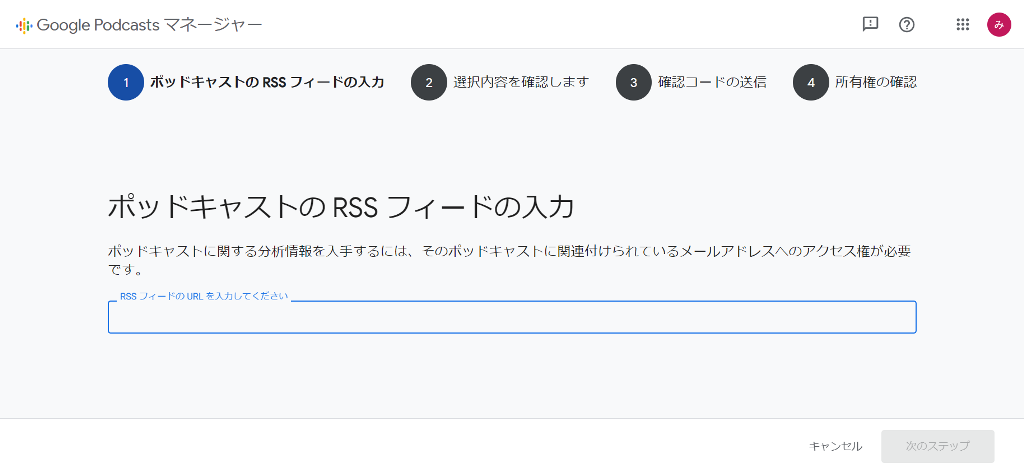The height and width of the screenshot is (474, 1024).
Task: Select step 4 circle in stepper
Action: [810, 83]
